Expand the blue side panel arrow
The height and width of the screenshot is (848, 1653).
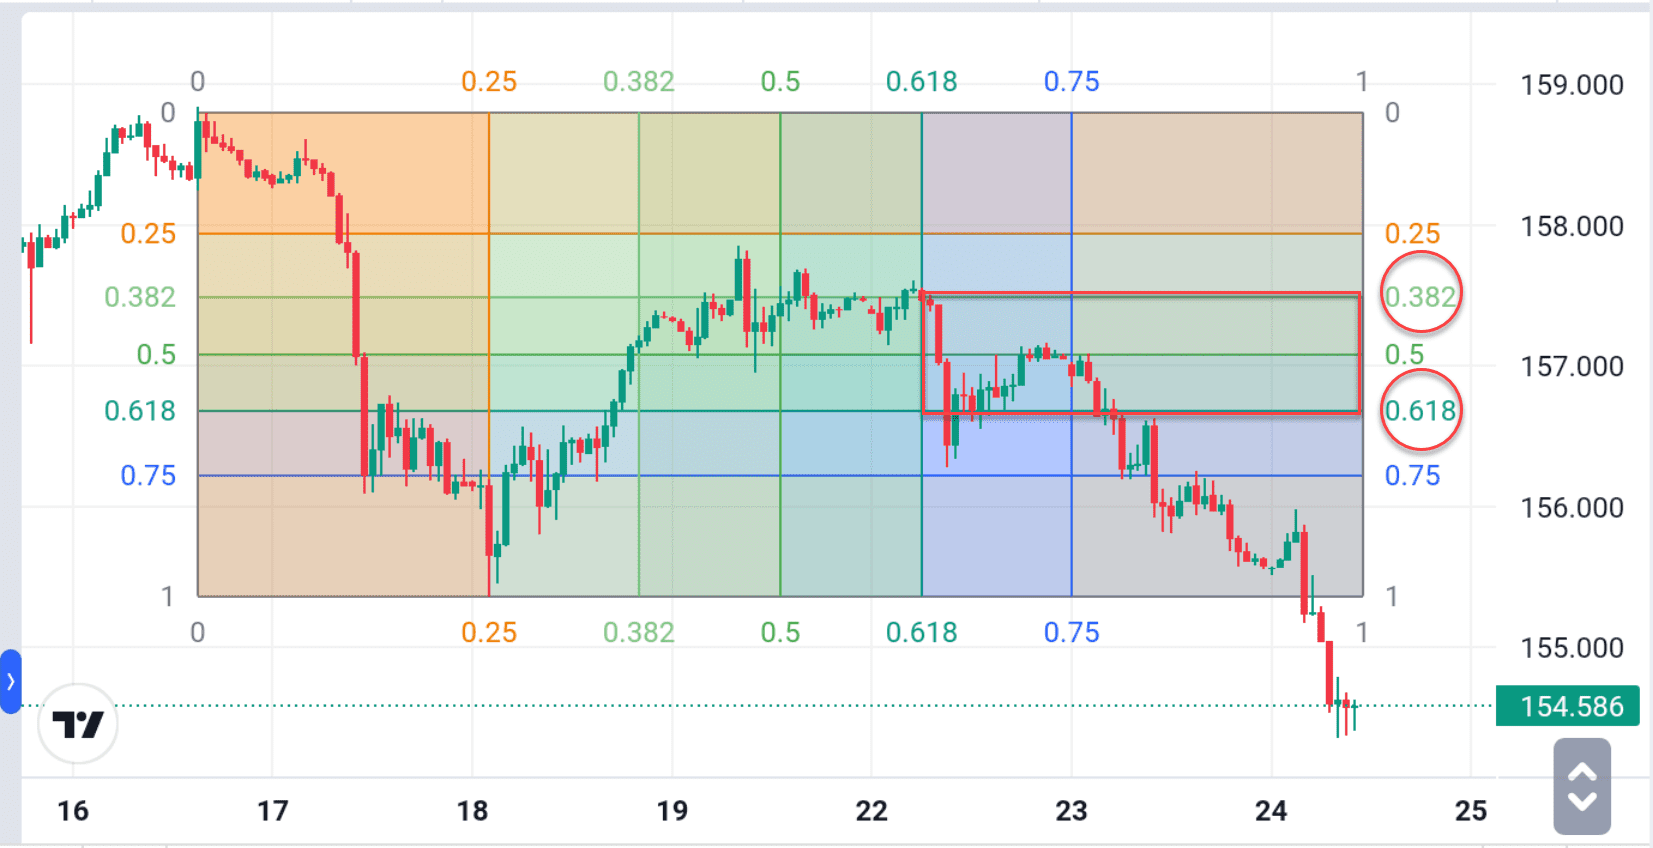coord(10,681)
